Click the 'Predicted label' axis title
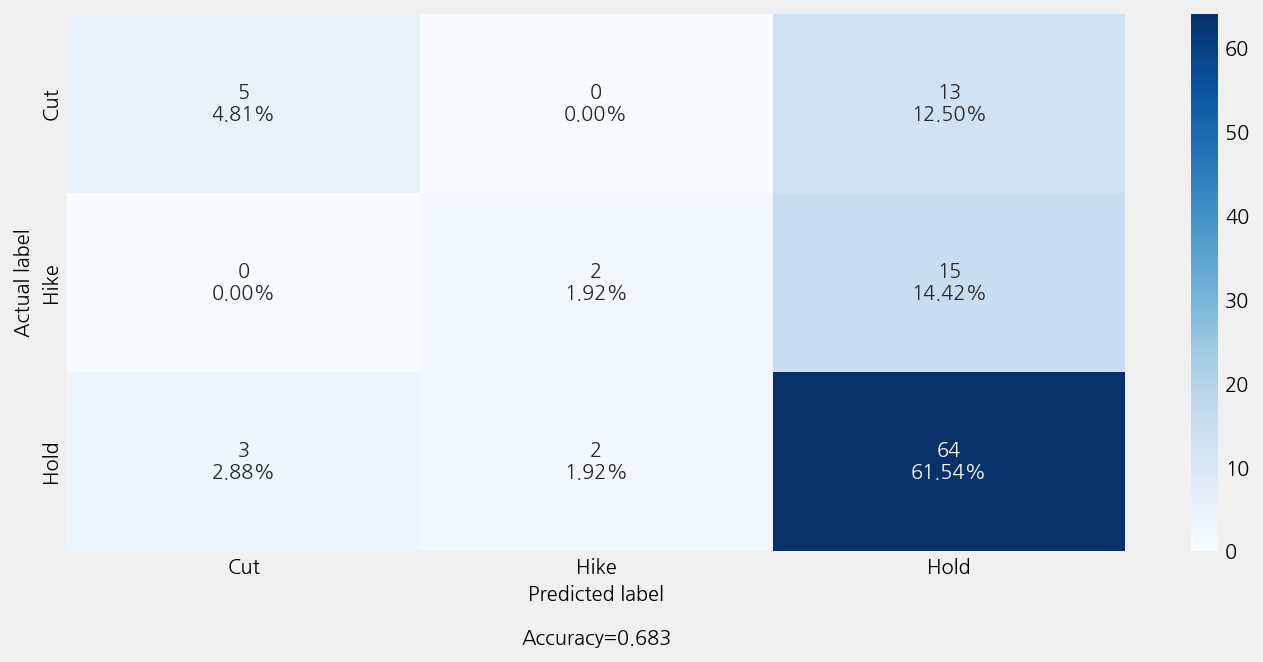Screen dimensions: 1263x662 click(596, 594)
